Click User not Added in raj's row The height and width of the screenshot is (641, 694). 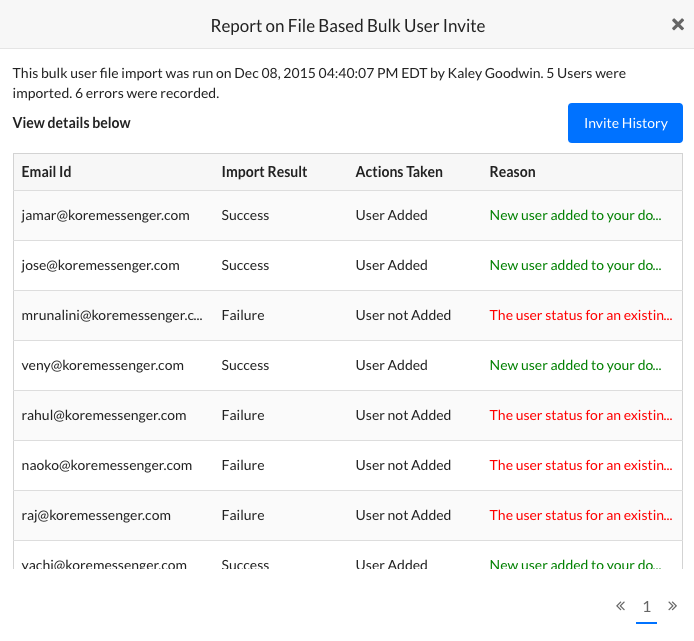403,515
